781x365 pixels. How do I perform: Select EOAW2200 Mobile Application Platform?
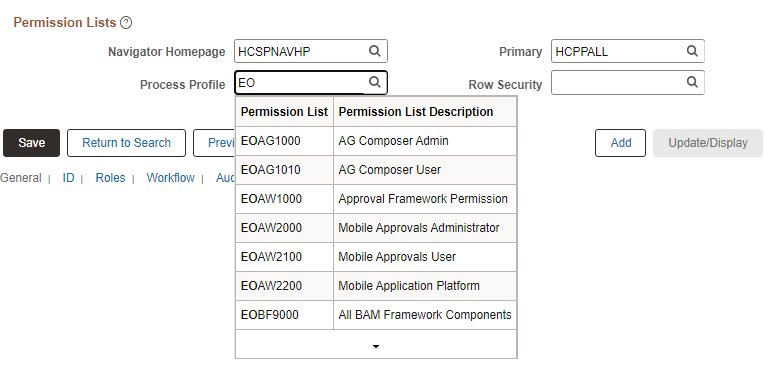[376, 286]
